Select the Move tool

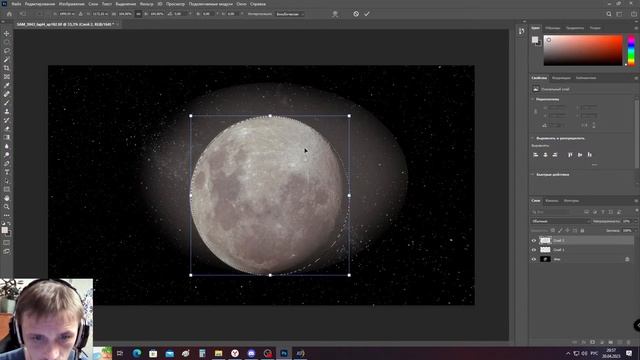[7, 33]
